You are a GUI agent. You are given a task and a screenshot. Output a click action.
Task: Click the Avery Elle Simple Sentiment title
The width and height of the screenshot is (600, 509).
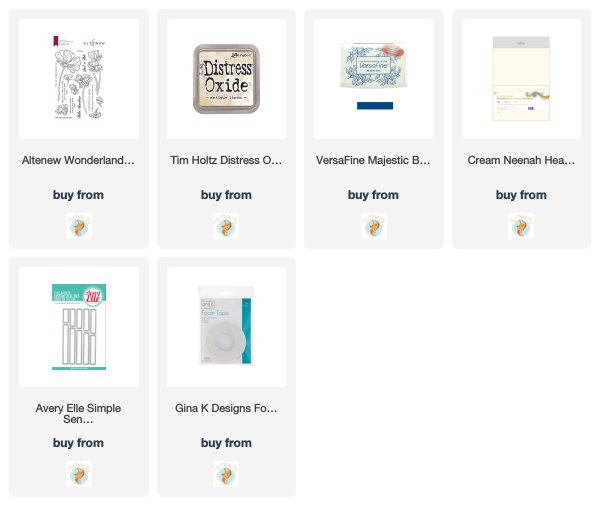[x=78, y=413]
